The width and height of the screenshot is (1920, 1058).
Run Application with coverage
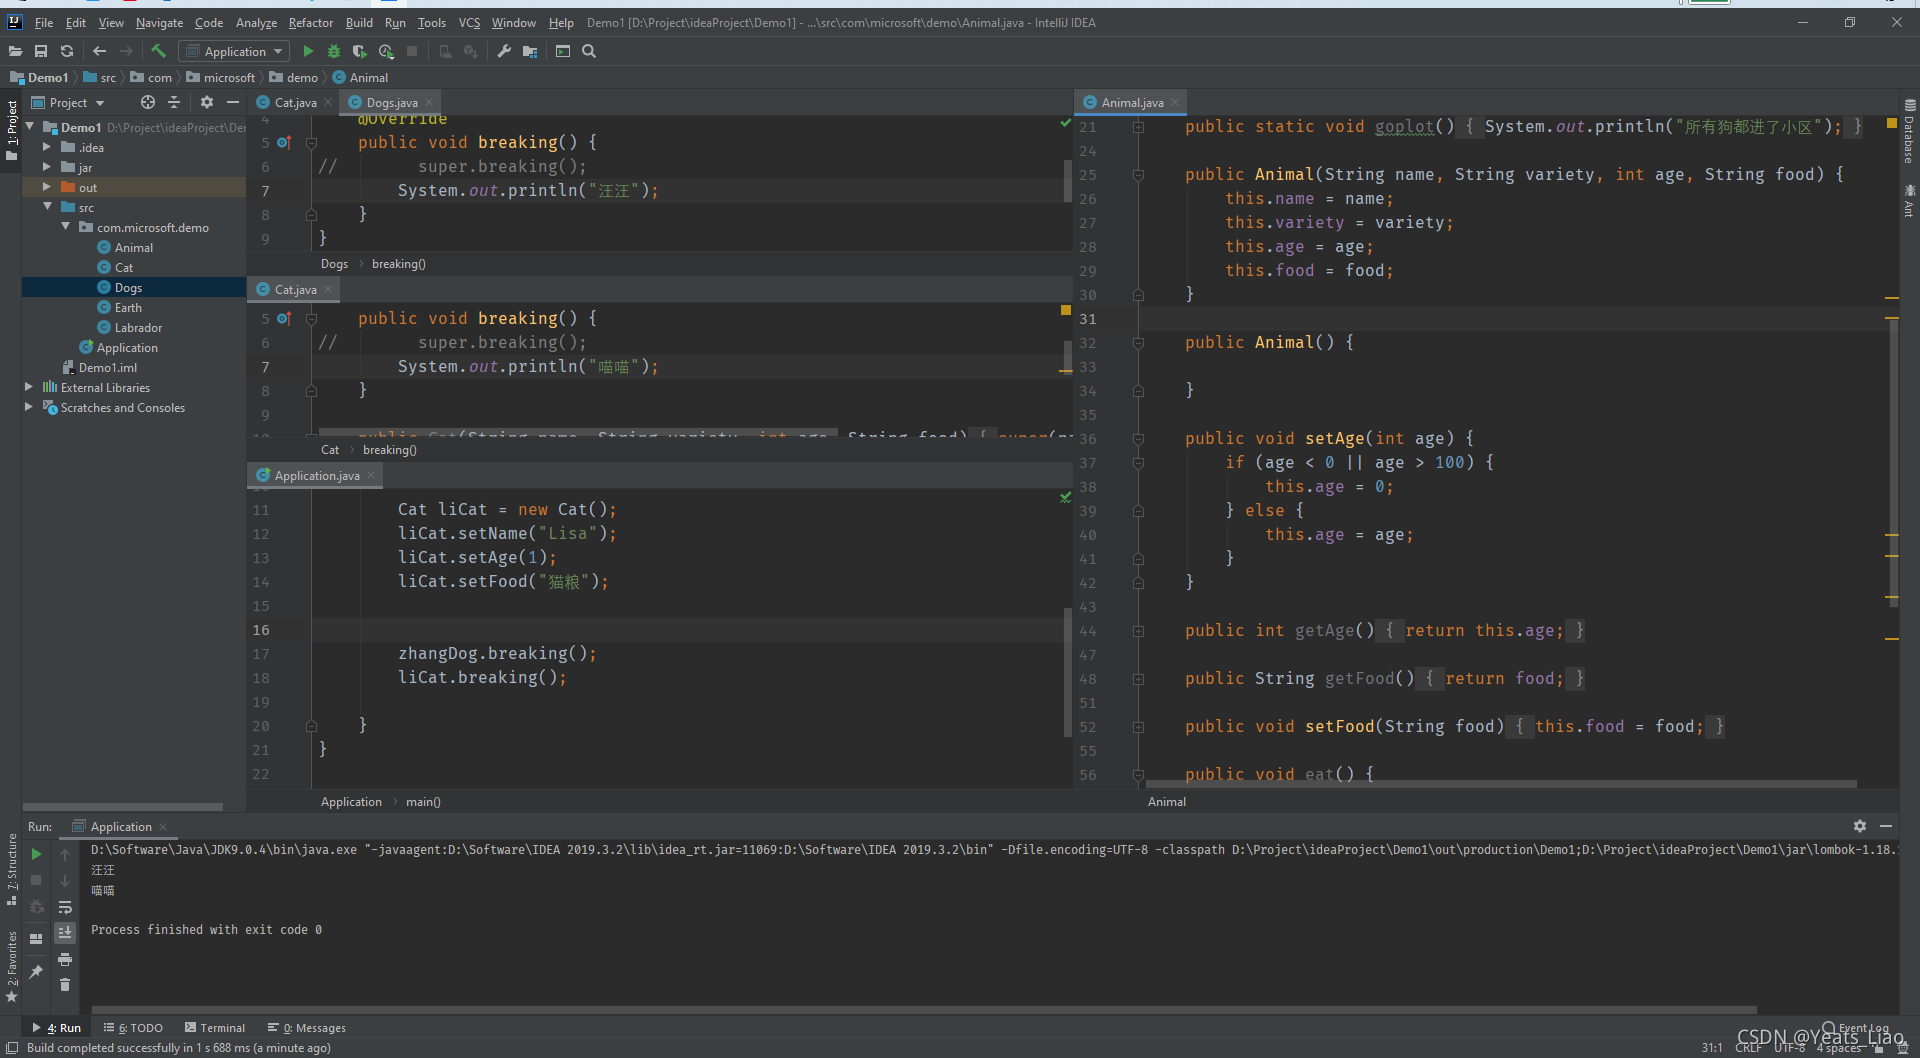pyautogui.click(x=360, y=51)
